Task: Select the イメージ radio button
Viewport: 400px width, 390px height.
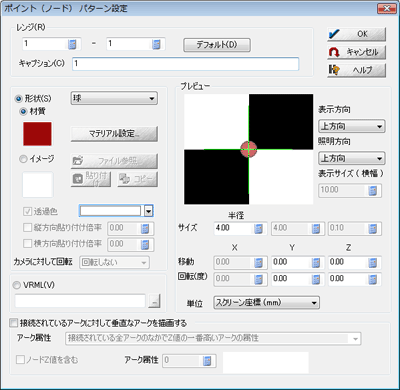Action: (23, 159)
